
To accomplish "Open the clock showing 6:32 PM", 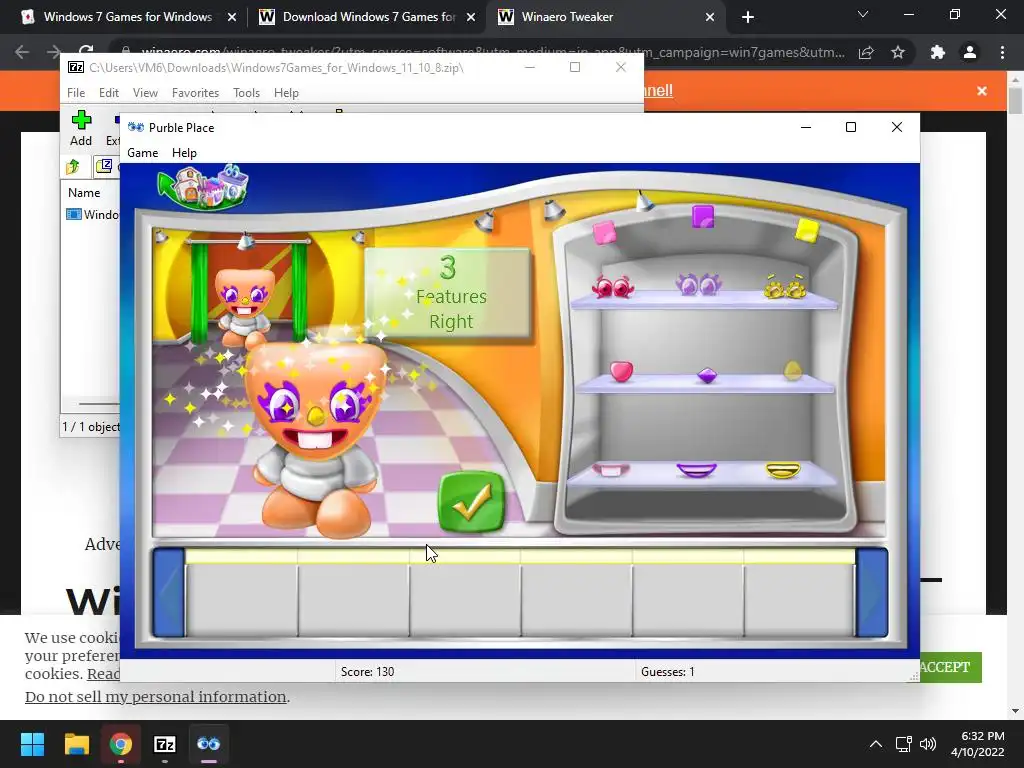I will tap(978, 744).
